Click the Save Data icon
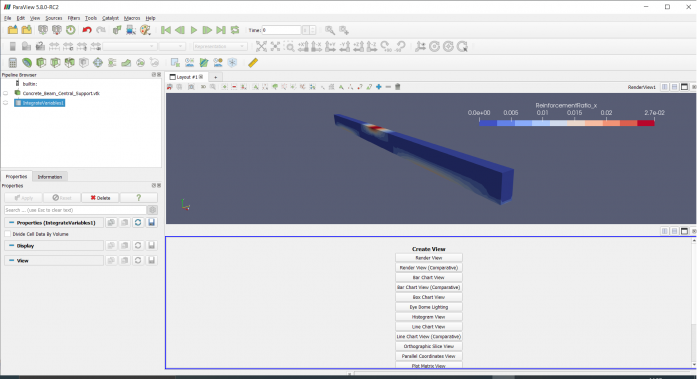Viewport: 700px width, 379px height. 27,30
